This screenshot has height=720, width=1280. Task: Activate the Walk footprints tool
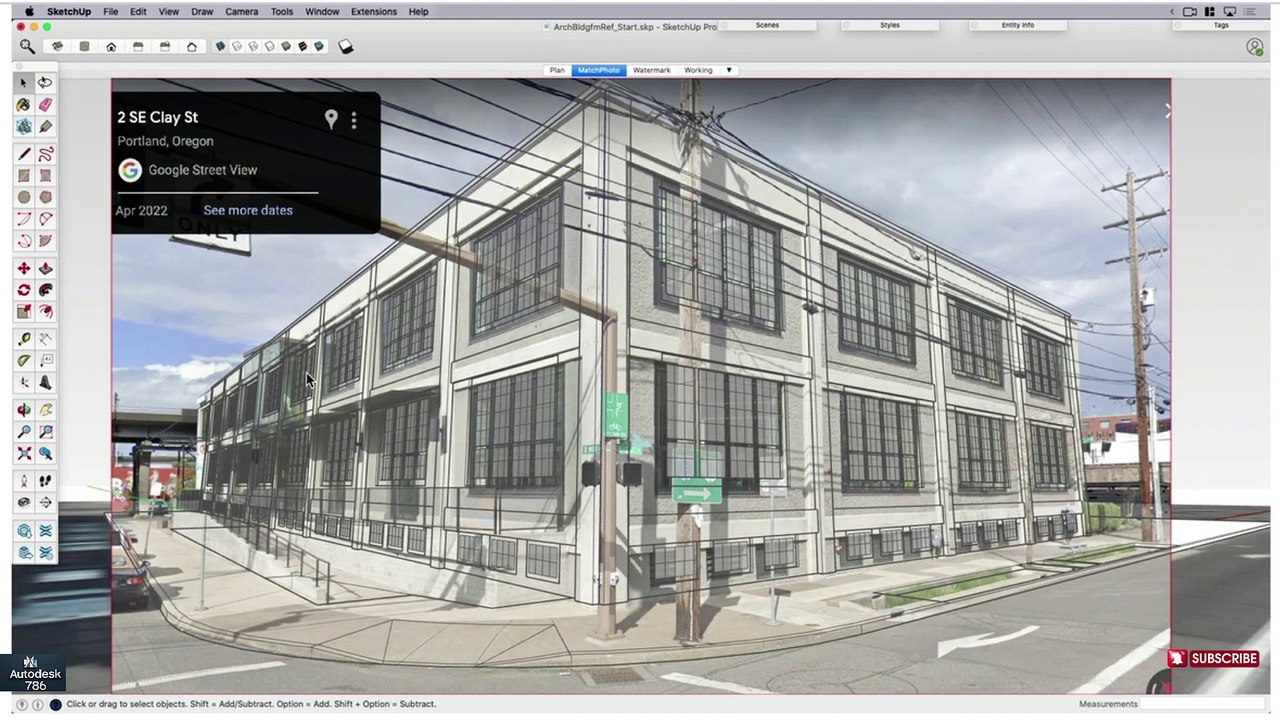(45, 481)
